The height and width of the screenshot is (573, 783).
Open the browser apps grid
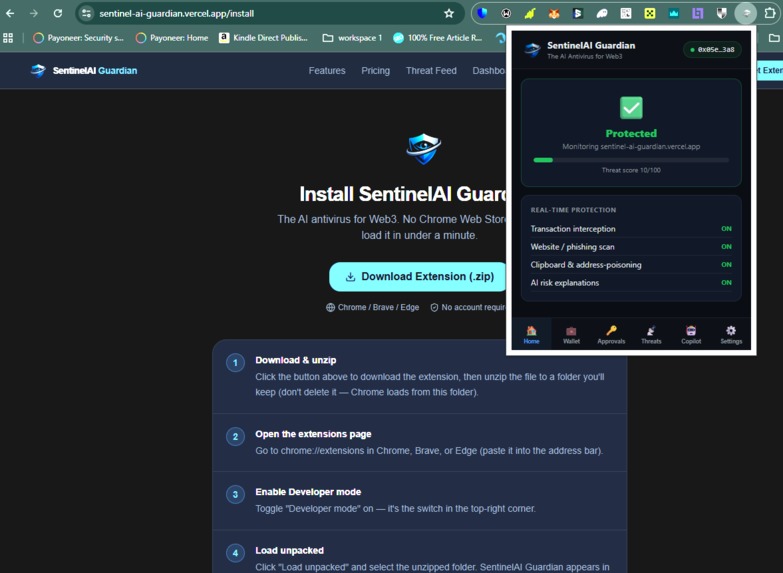(8, 38)
